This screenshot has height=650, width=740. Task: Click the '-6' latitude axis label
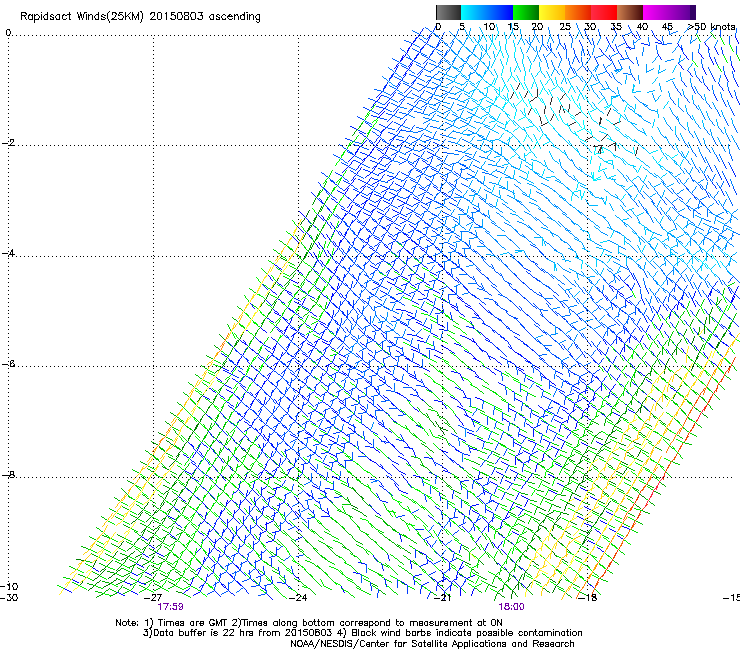point(8,364)
